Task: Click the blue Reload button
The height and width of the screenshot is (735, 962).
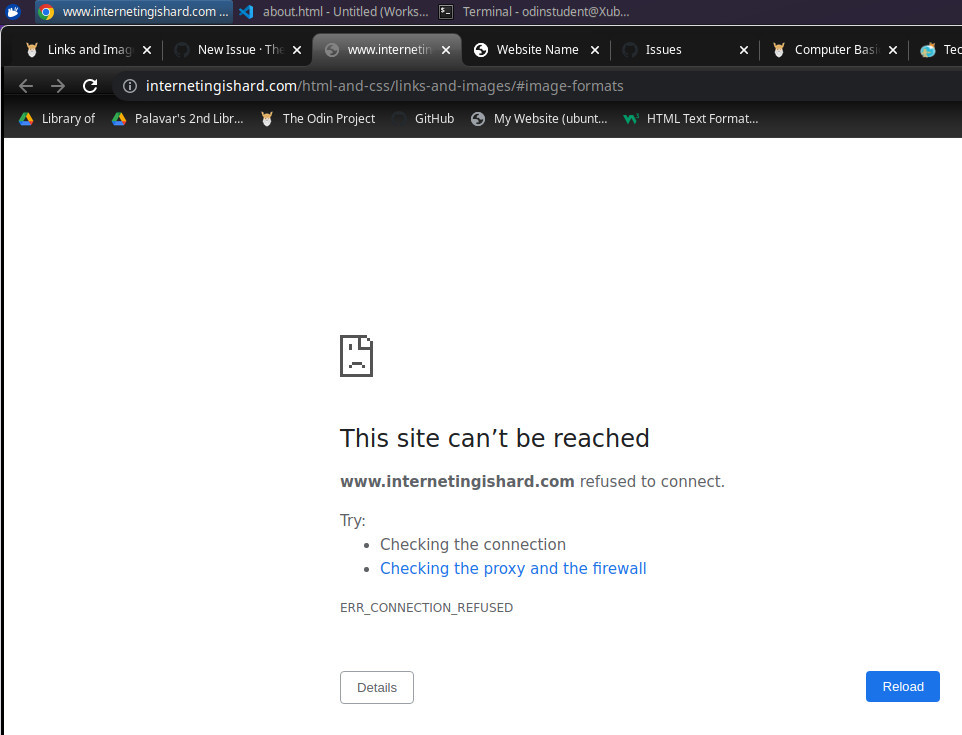Action: pos(902,686)
